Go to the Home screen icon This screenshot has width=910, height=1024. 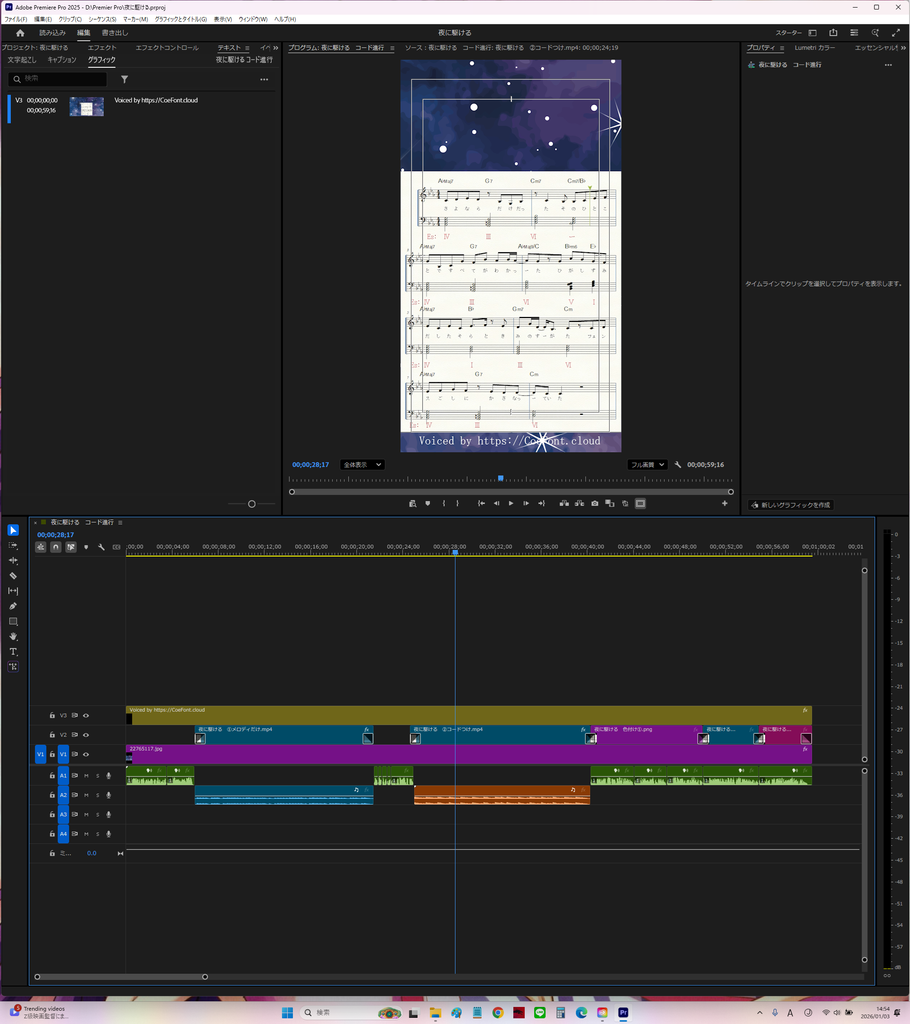pyautogui.click(x=20, y=33)
